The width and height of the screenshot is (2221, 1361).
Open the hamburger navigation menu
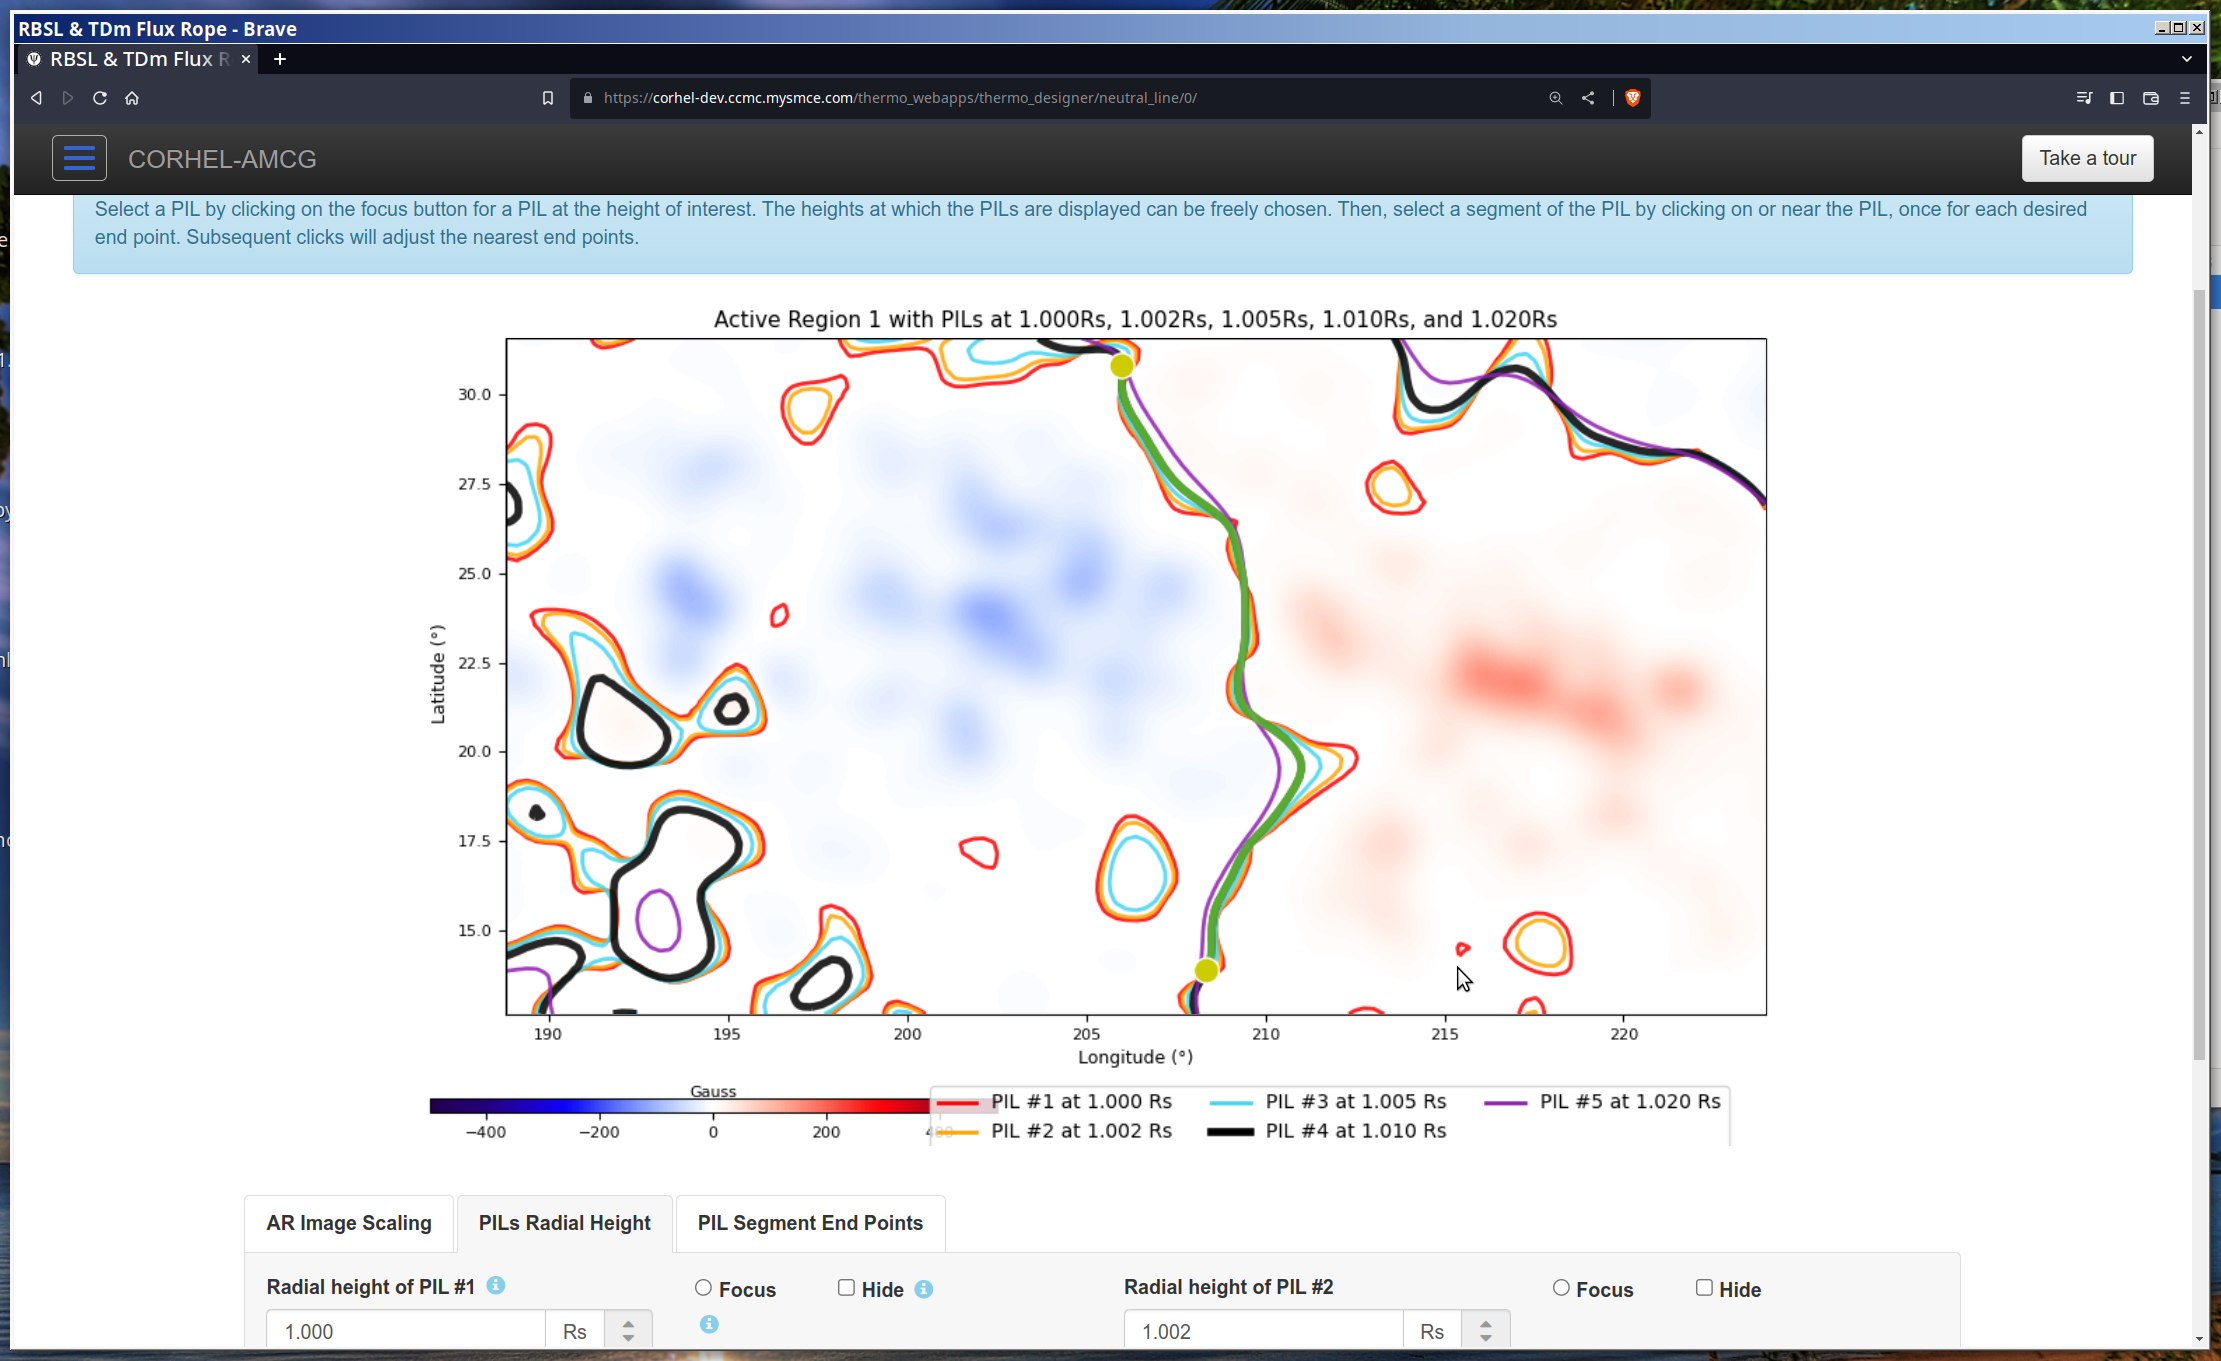pyautogui.click(x=79, y=158)
